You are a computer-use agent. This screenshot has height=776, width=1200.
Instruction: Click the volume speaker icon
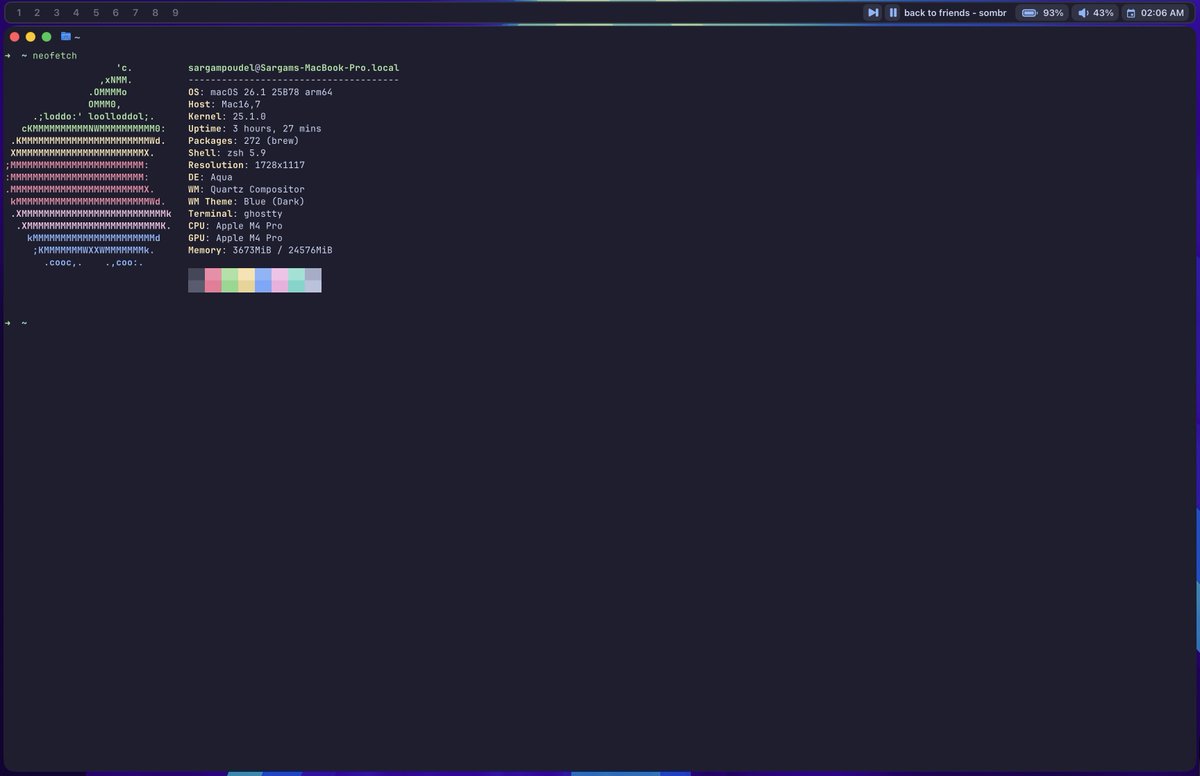click(1083, 13)
